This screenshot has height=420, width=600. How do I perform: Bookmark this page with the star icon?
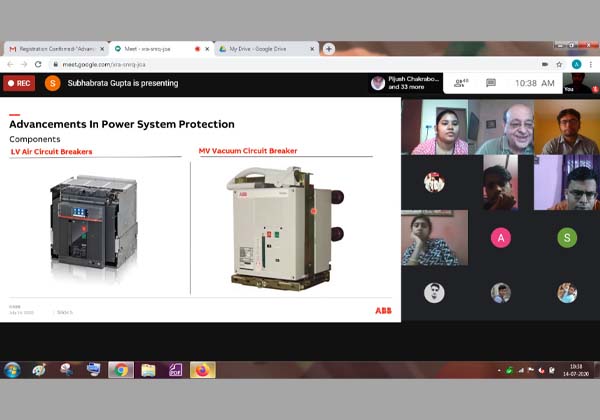click(x=559, y=64)
